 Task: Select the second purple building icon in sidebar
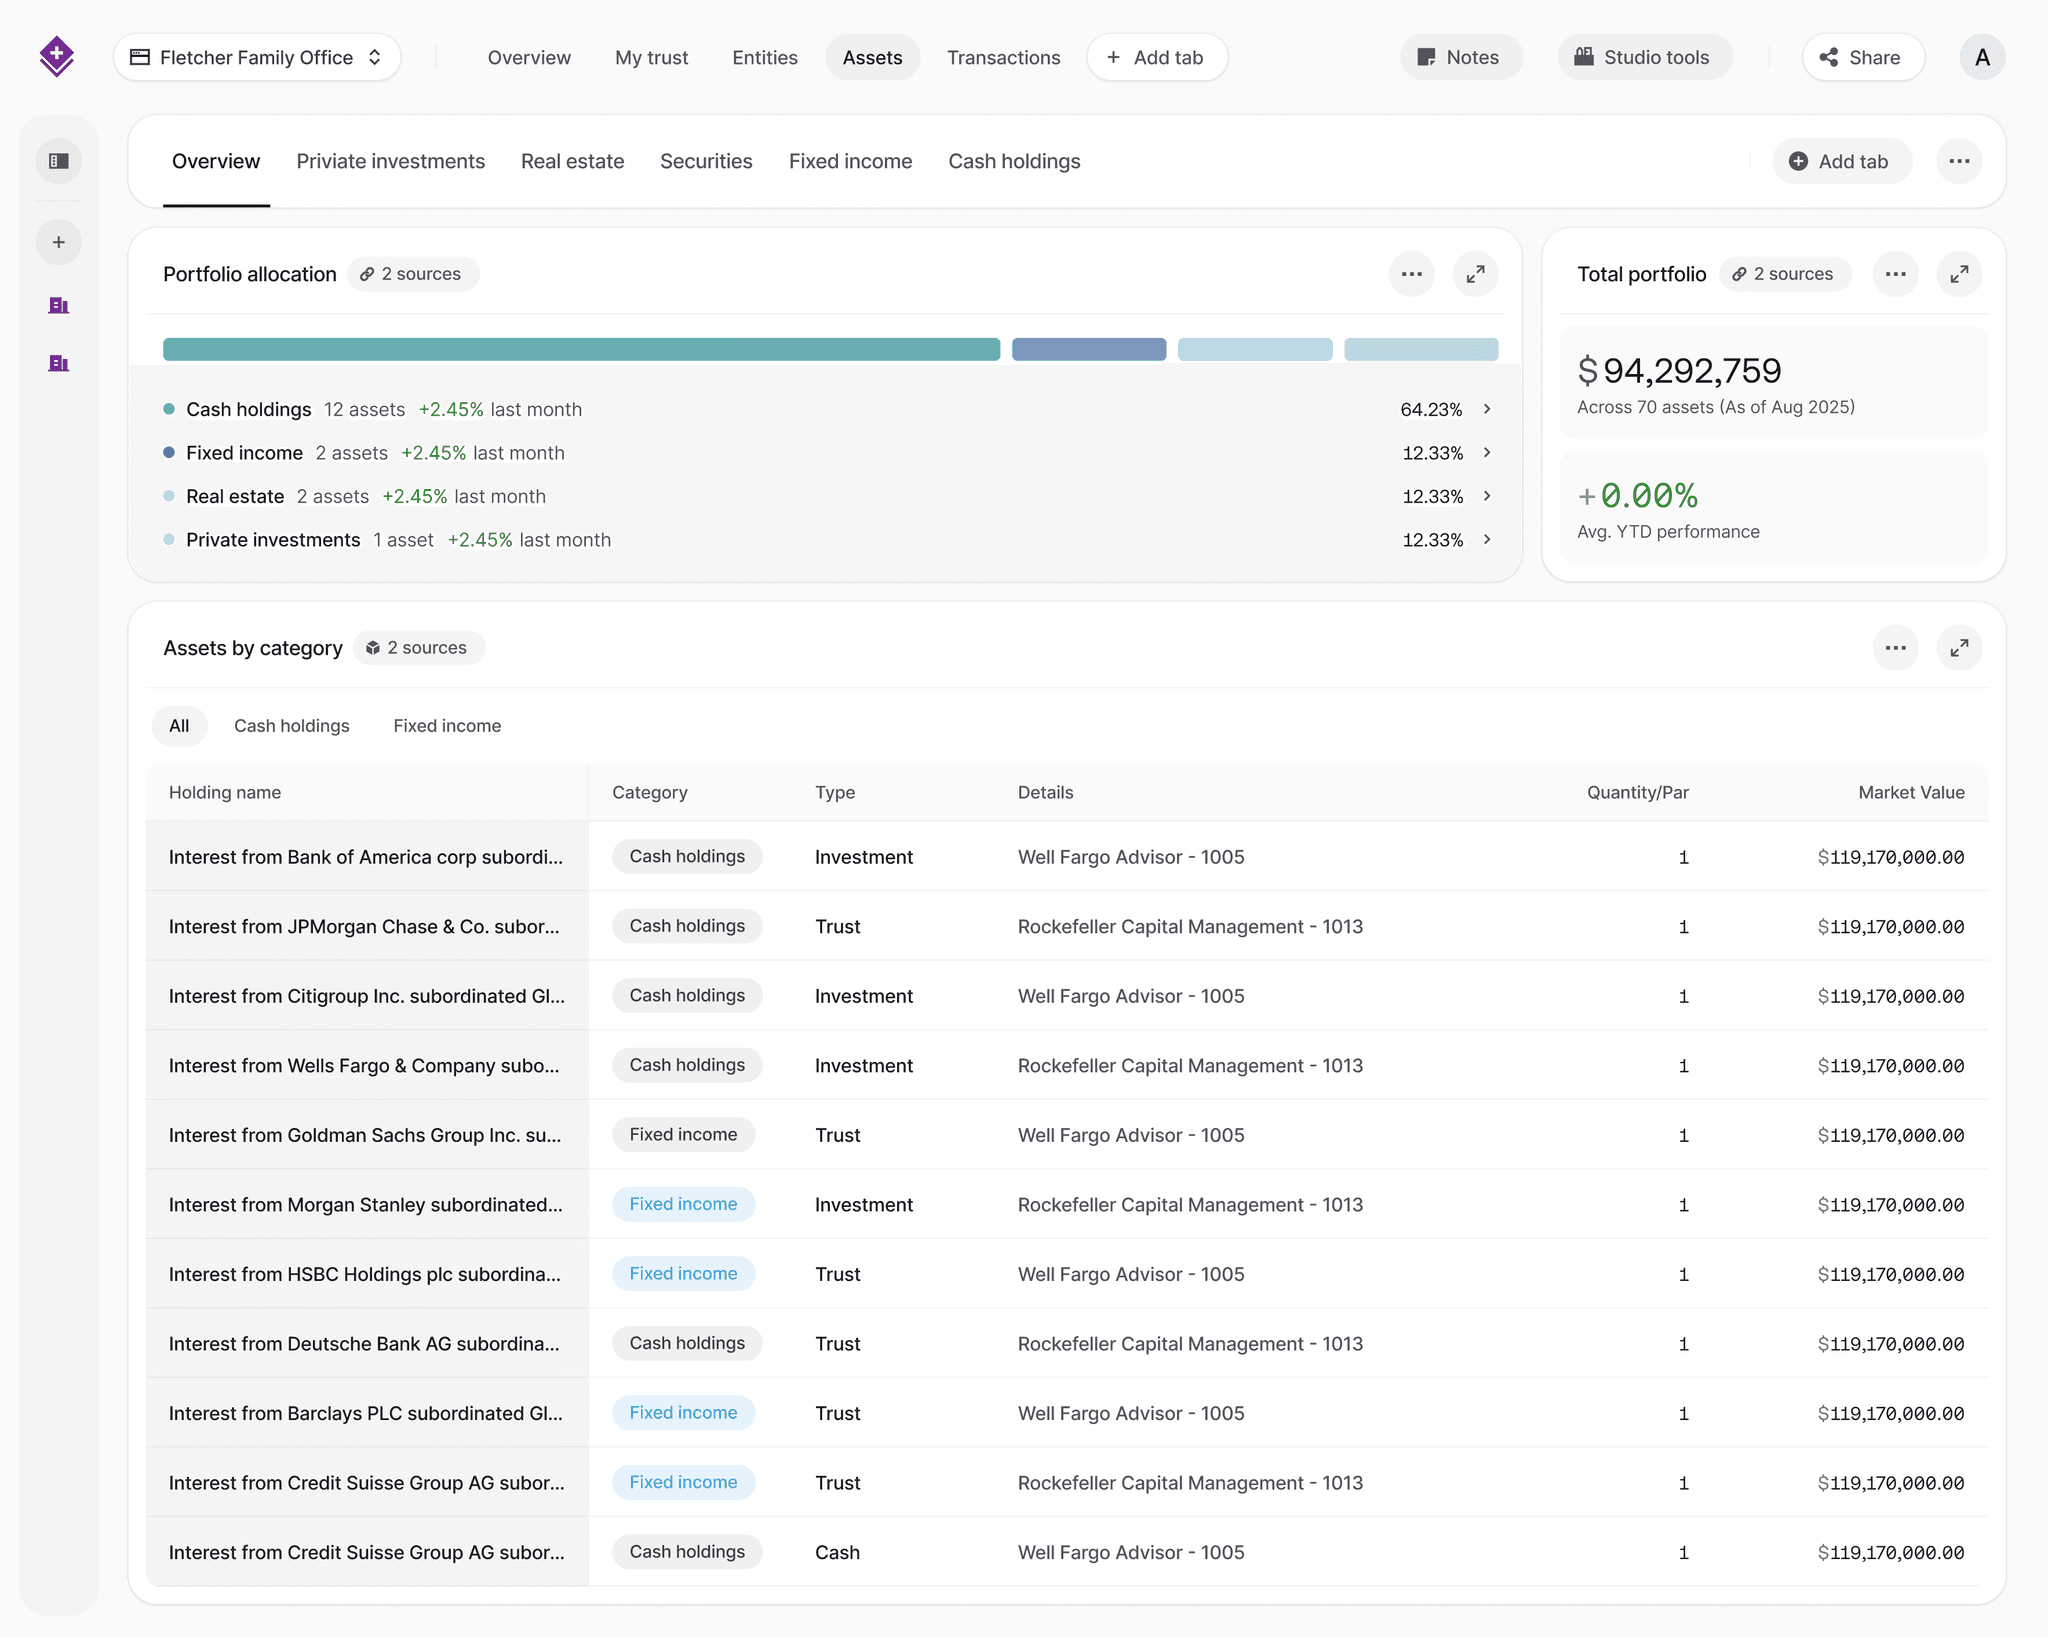(x=58, y=364)
